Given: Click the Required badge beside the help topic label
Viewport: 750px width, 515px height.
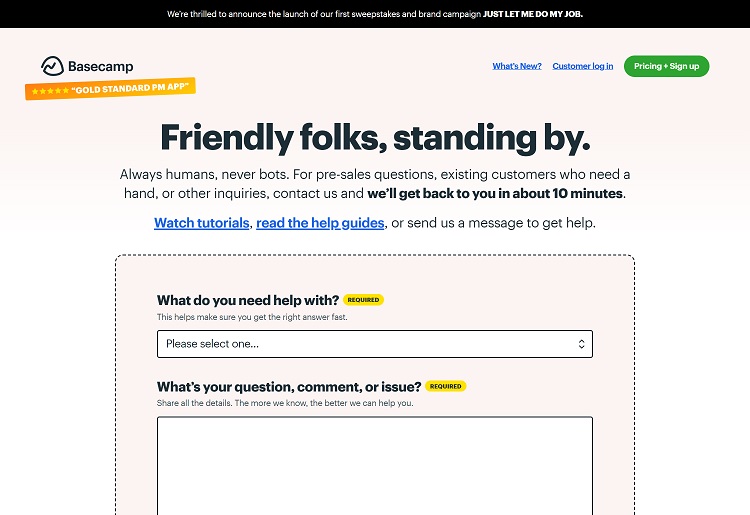Looking at the screenshot, I should click(x=363, y=300).
